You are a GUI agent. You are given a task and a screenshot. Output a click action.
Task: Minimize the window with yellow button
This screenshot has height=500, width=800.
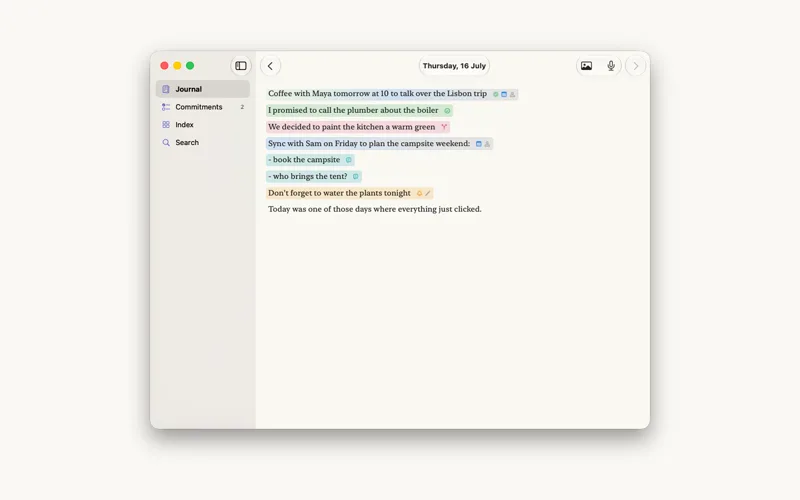coord(177,65)
